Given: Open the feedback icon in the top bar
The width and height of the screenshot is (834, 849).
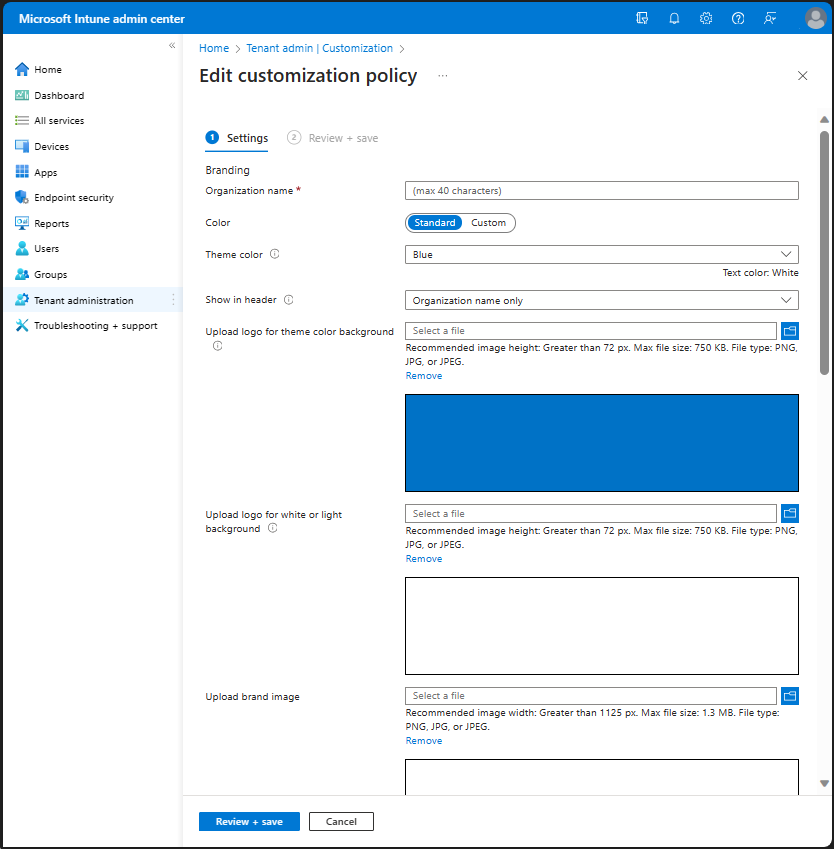Looking at the screenshot, I should [x=770, y=17].
